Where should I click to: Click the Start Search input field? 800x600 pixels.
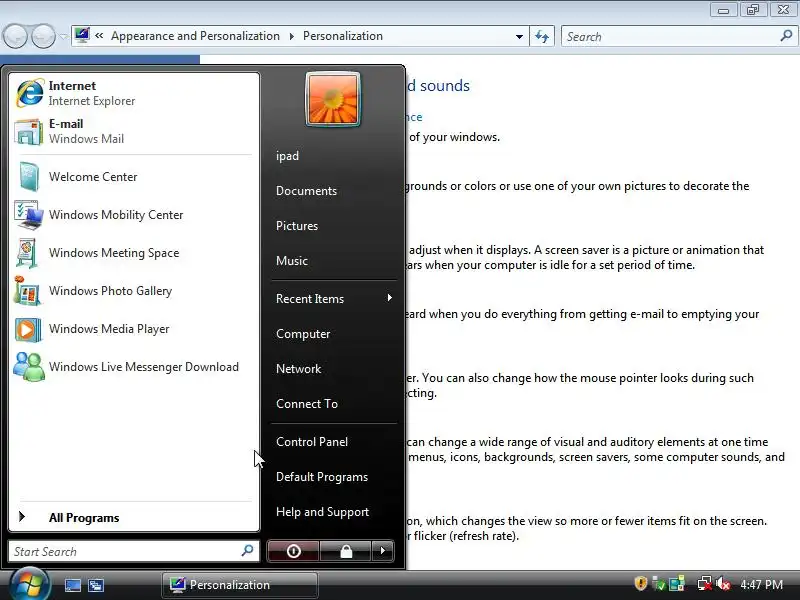tap(134, 551)
